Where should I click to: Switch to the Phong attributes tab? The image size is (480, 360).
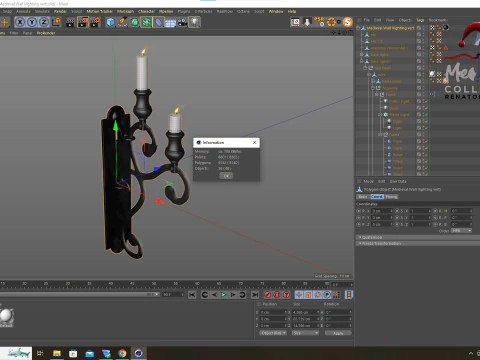click(x=391, y=197)
